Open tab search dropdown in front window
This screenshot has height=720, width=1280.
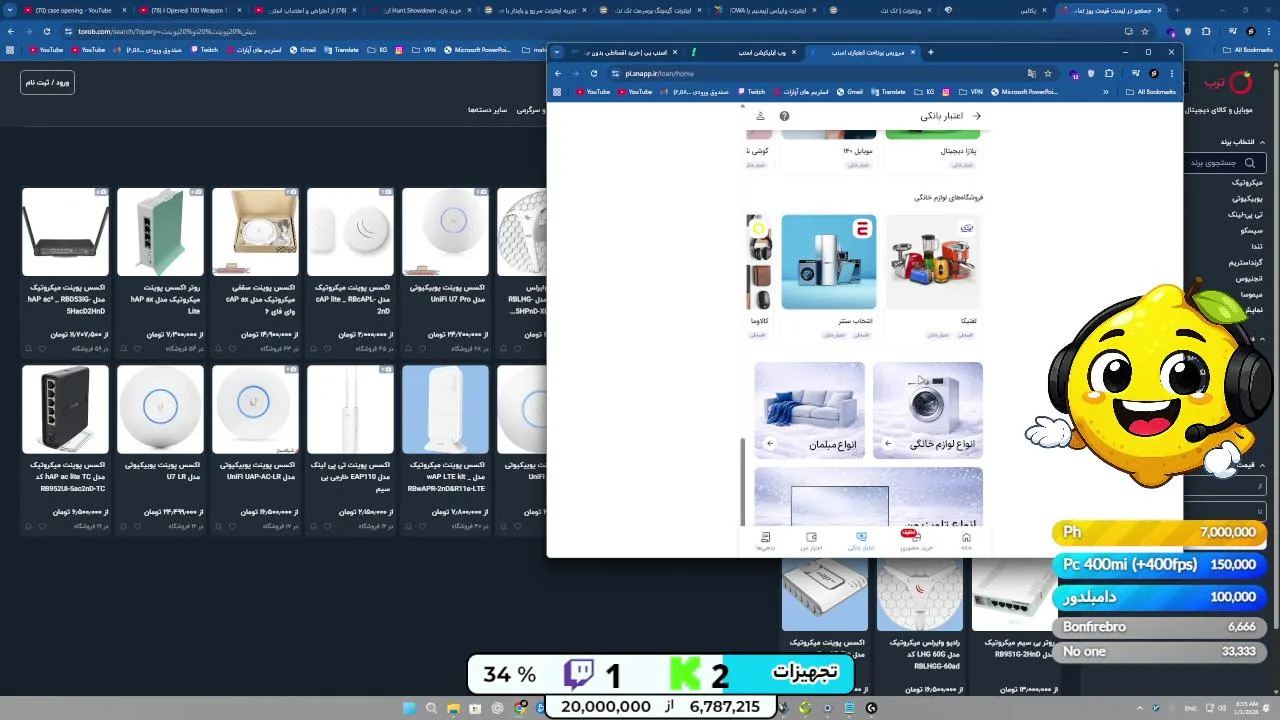pyautogui.click(x=557, y=52)
